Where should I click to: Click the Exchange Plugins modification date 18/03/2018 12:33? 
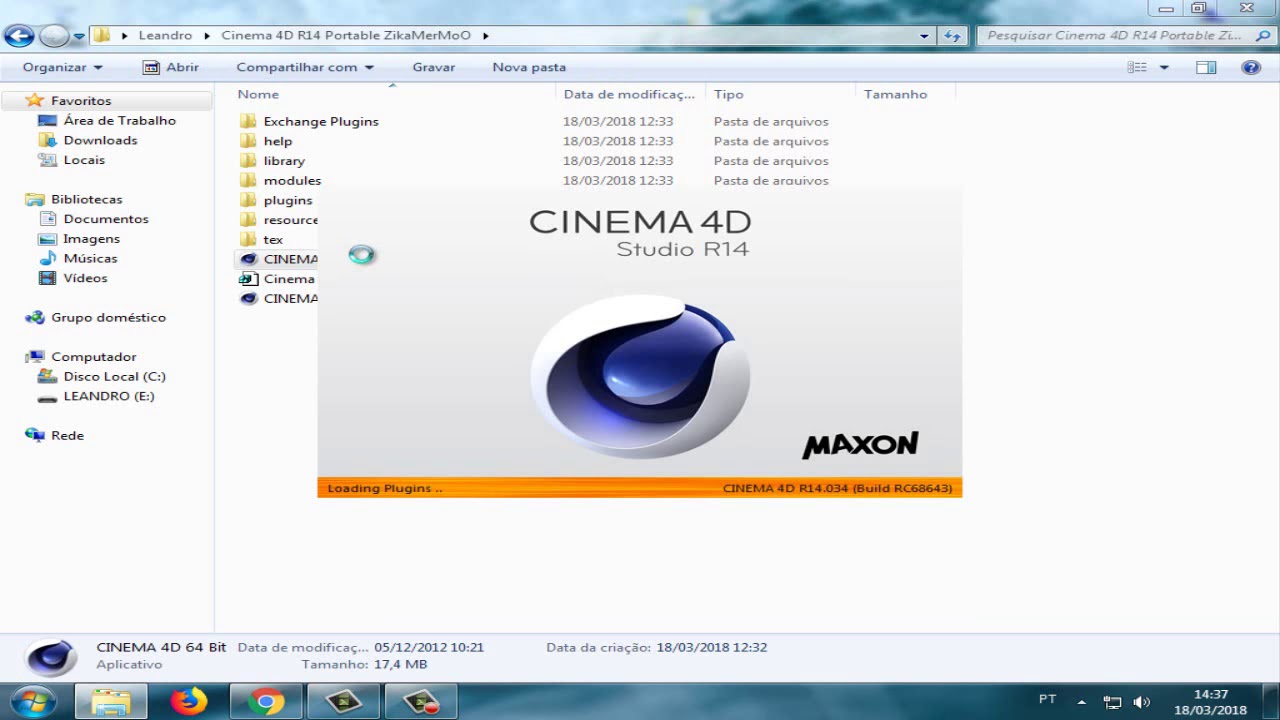(617, 121)
